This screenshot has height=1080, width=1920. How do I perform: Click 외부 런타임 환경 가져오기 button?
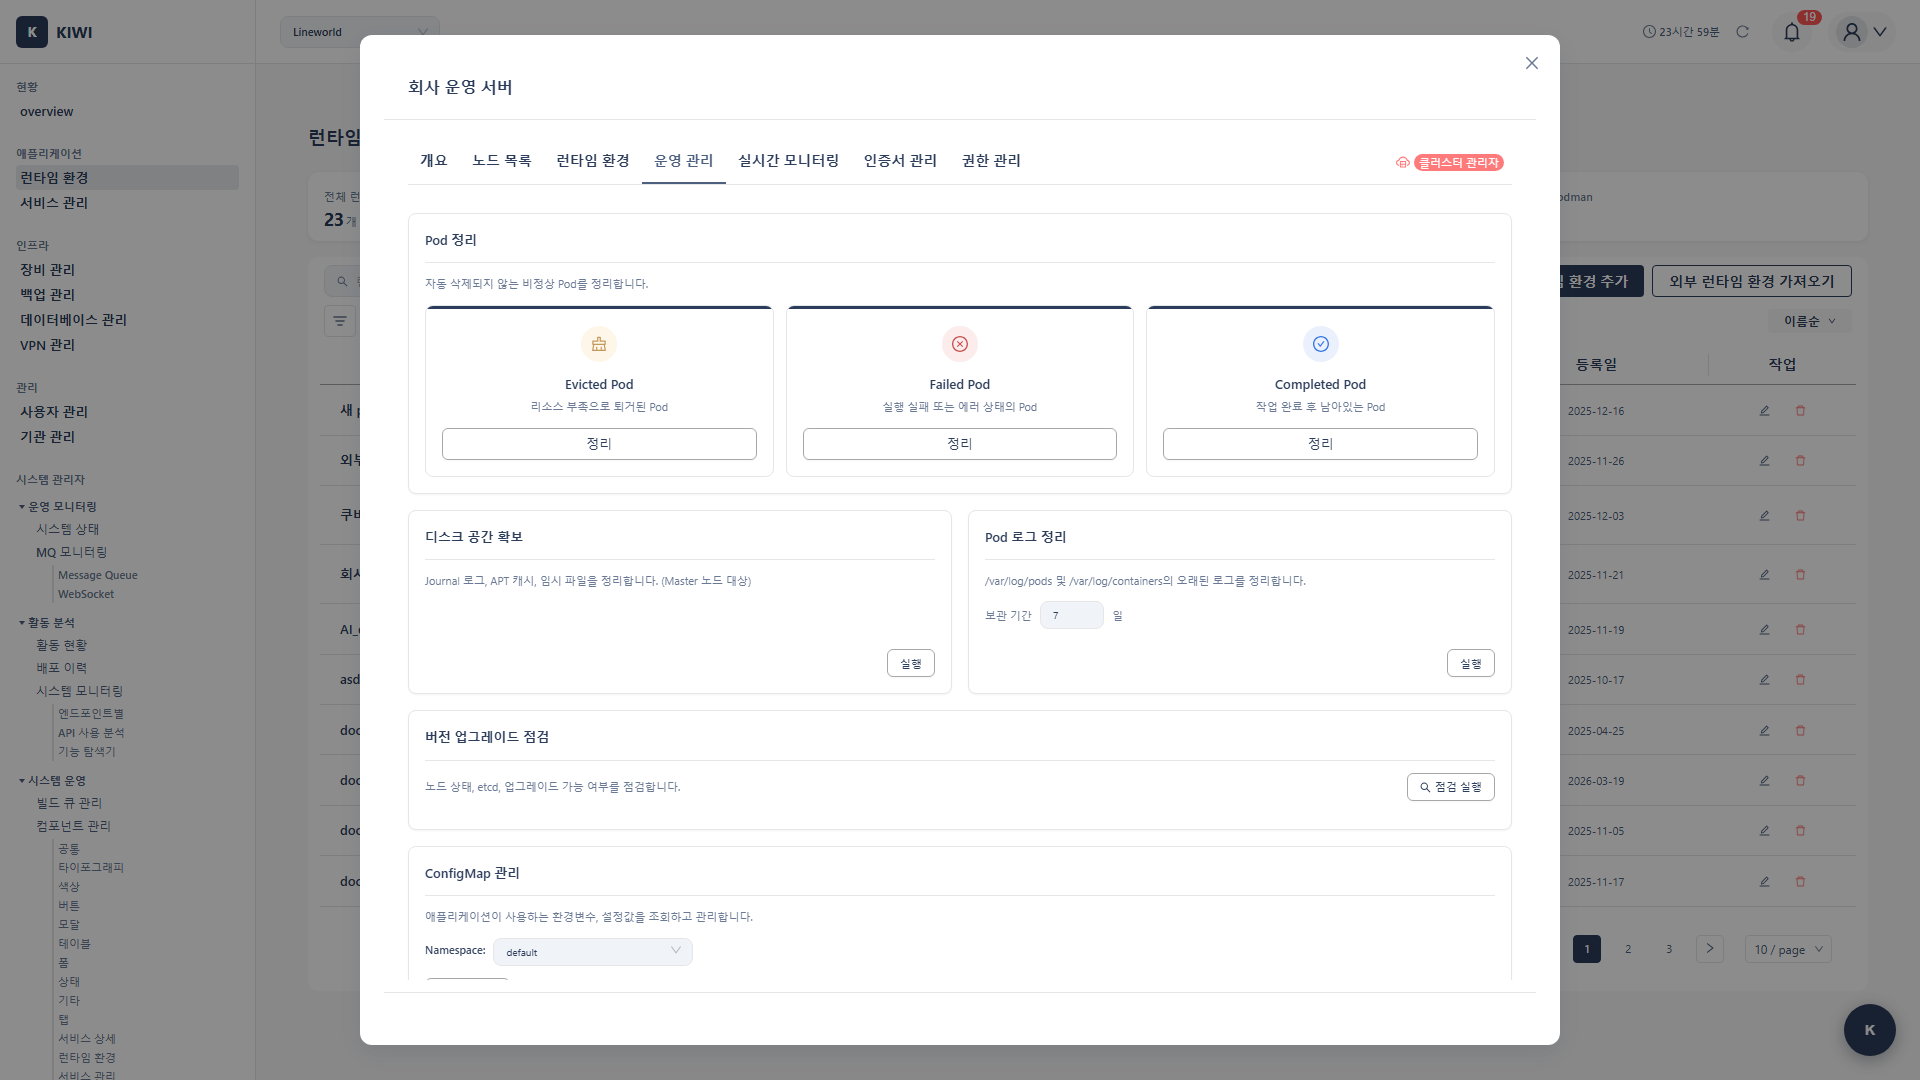click(1751, 281)
